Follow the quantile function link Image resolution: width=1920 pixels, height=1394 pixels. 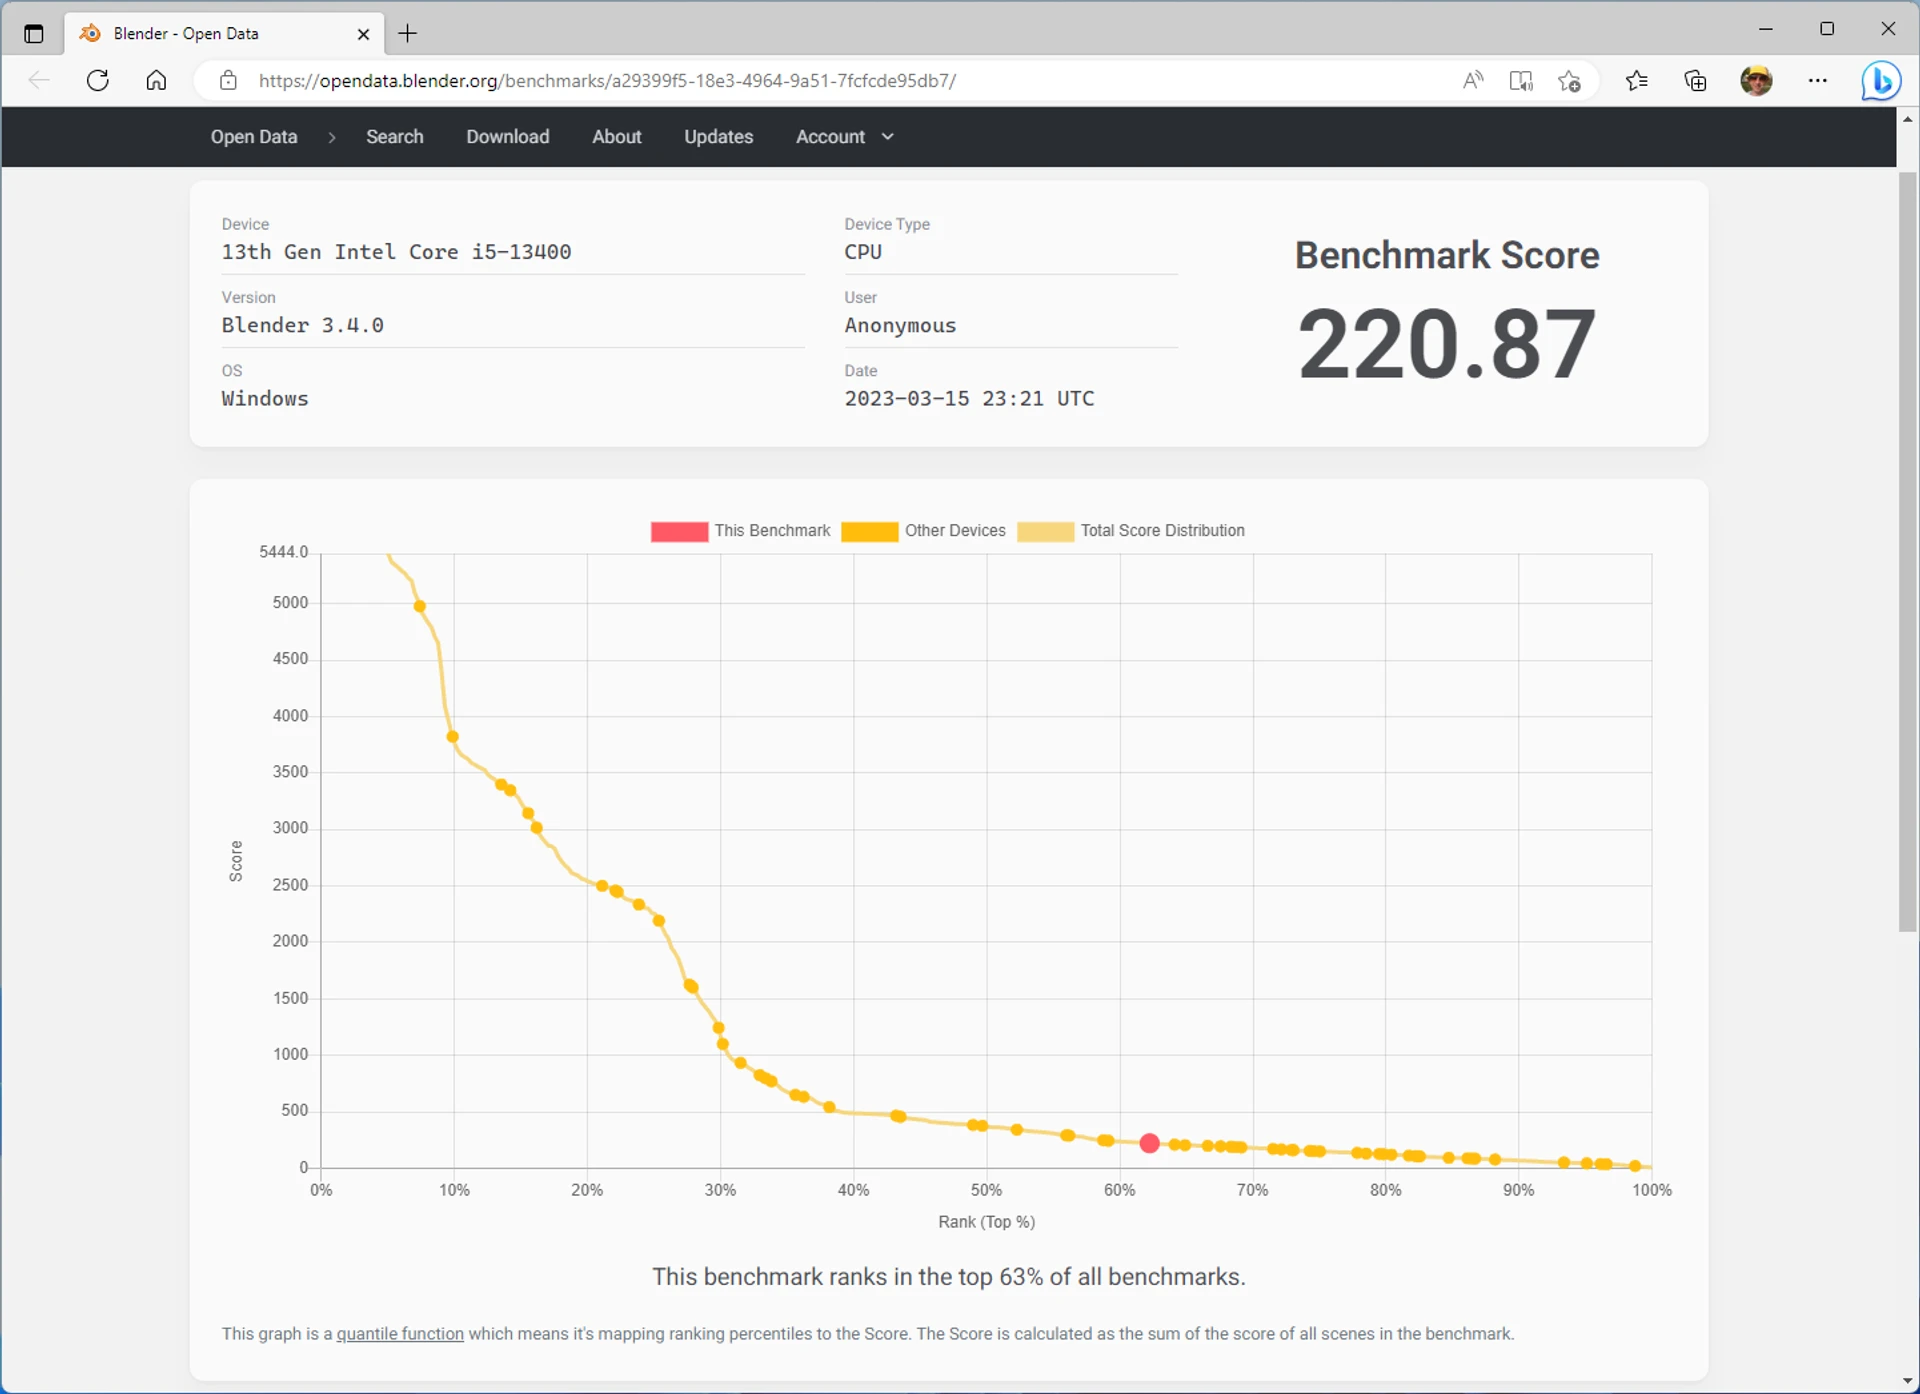[400, 1334]
